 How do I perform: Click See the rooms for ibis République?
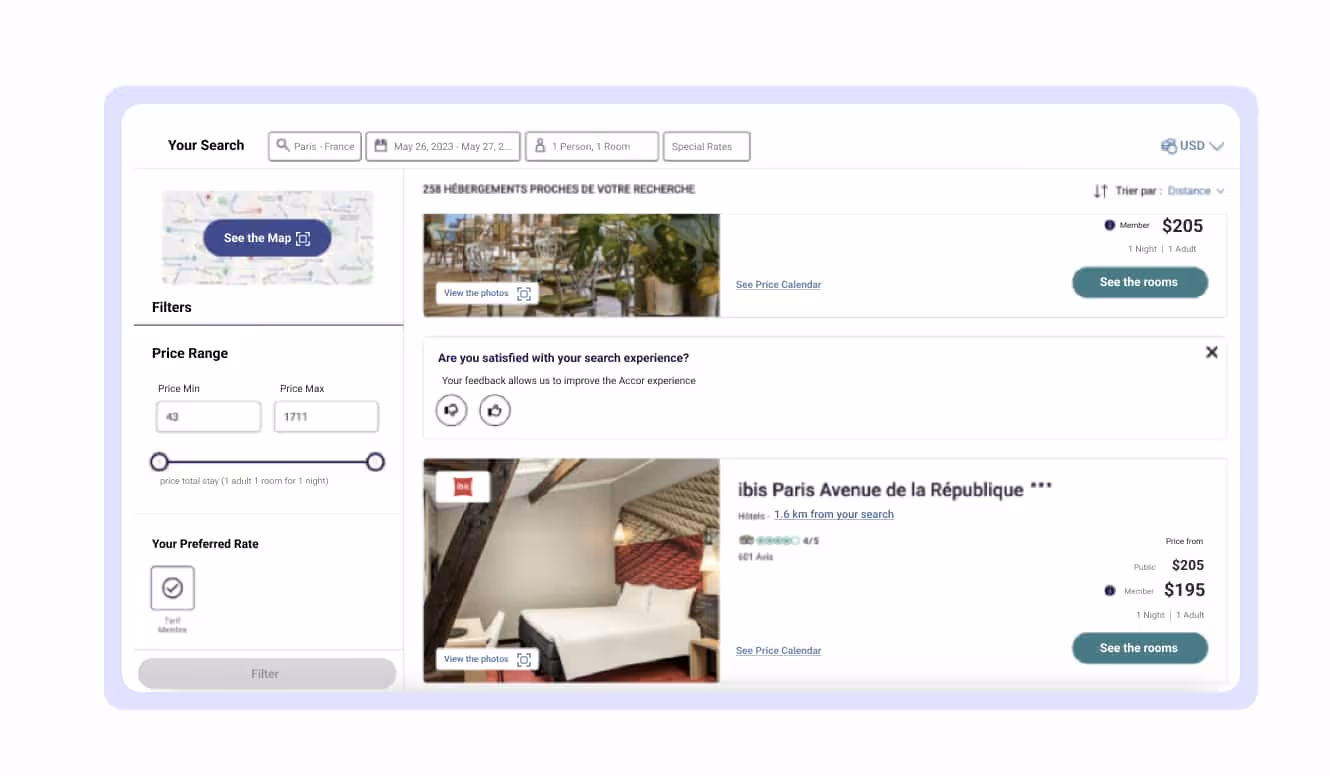click(x=1140, y=648)
